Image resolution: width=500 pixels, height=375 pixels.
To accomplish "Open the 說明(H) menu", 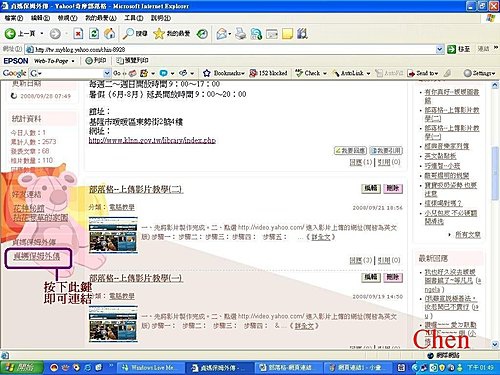I will [x=161, y=18].
